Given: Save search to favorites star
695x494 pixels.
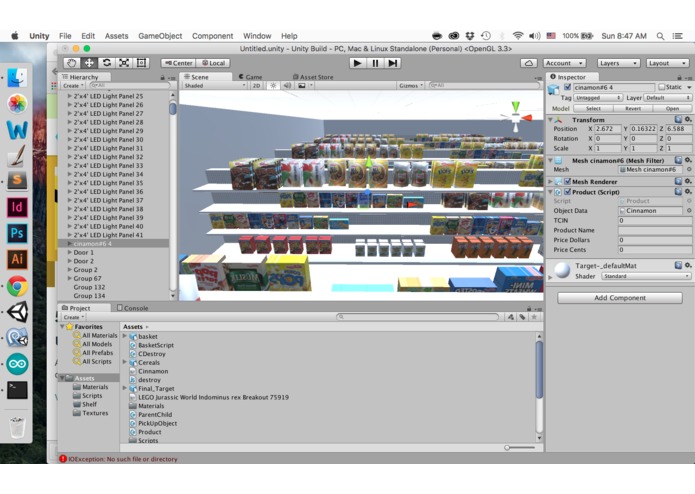Looking at the screenshot, I should pos(535,317).
